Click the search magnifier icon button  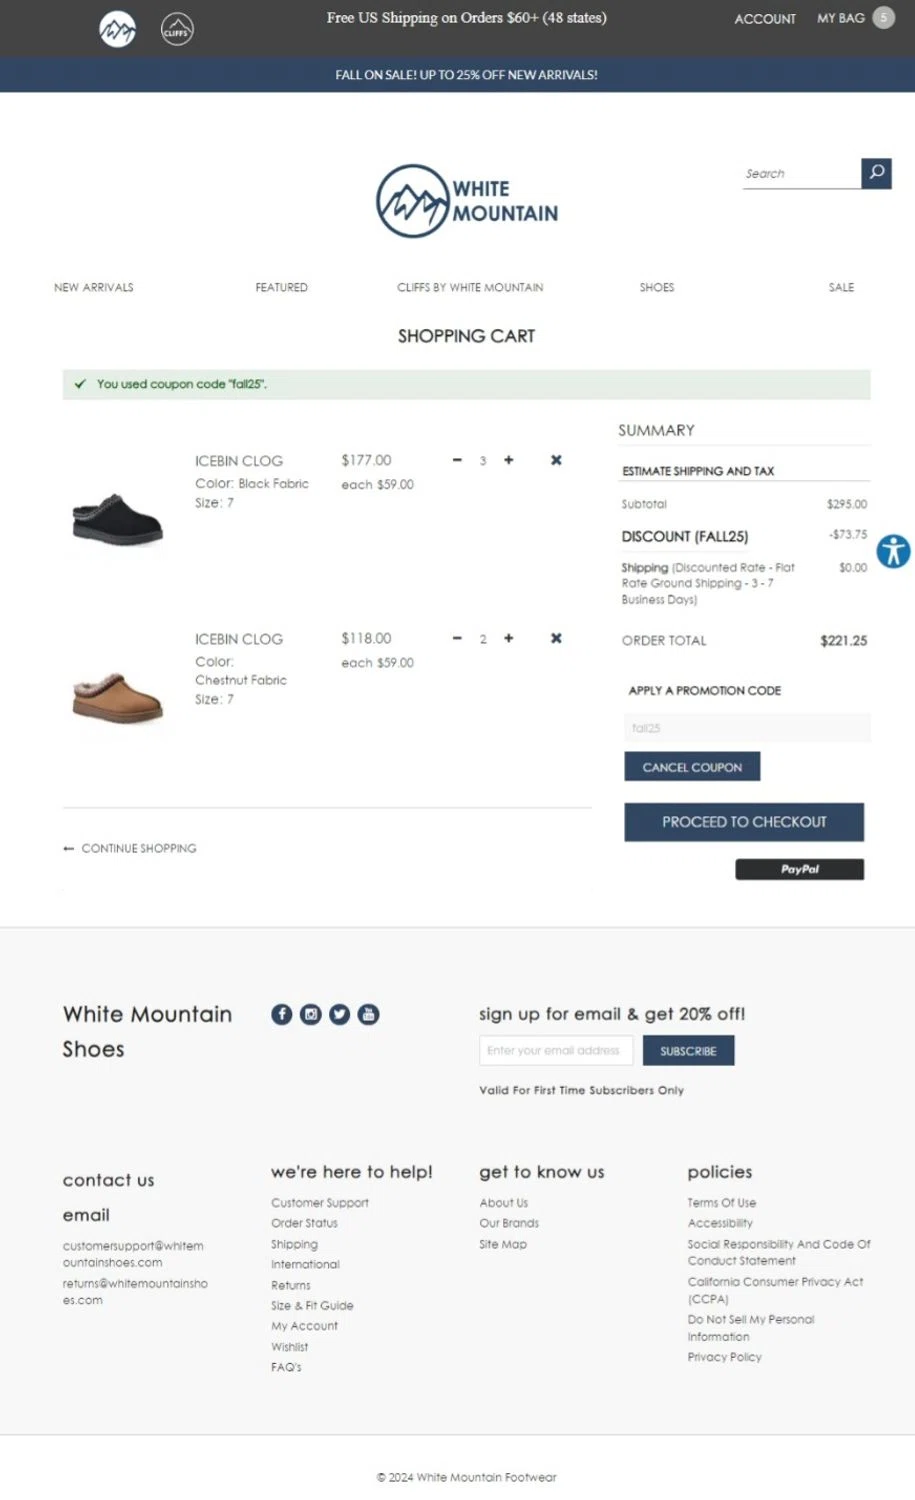coord(876,173)
